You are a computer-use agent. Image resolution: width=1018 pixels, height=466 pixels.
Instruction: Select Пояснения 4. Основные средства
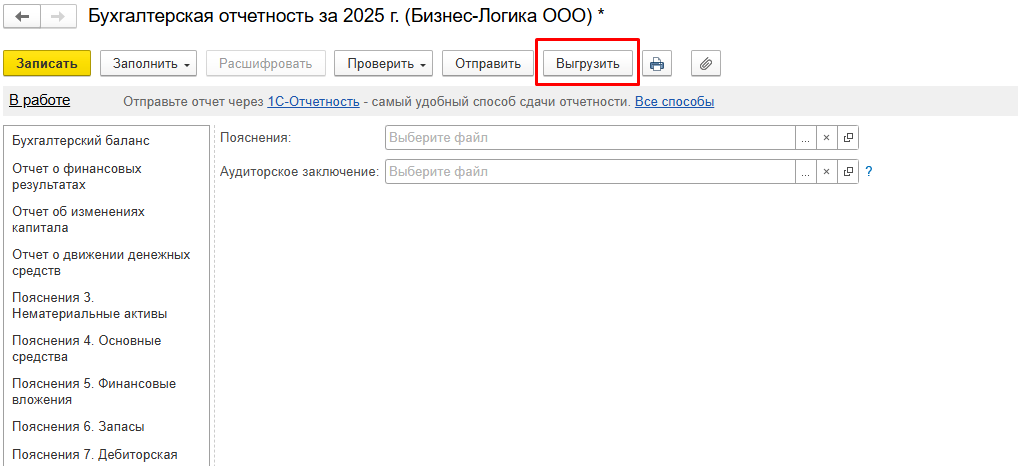coord(87,349)
